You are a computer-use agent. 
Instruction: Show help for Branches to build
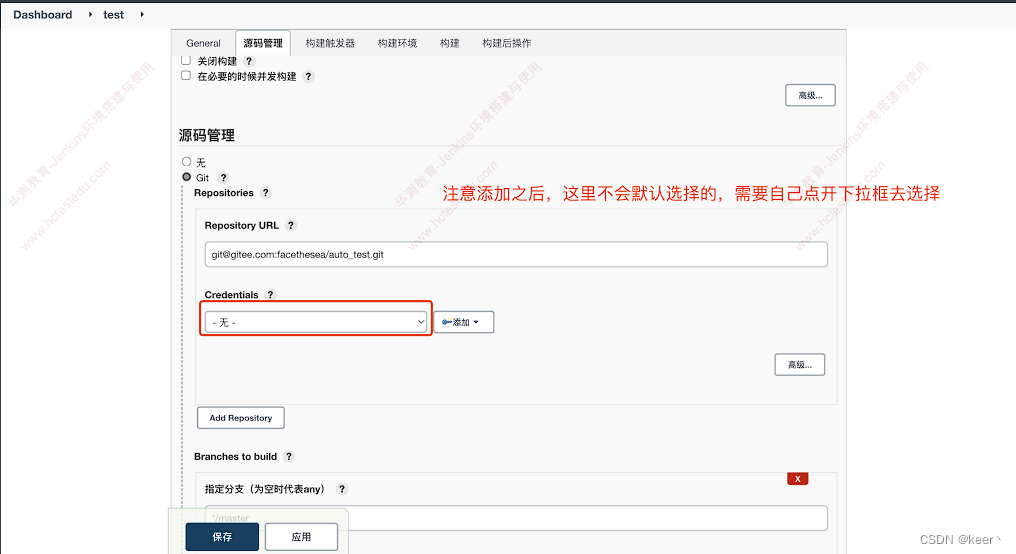(289, 457)
